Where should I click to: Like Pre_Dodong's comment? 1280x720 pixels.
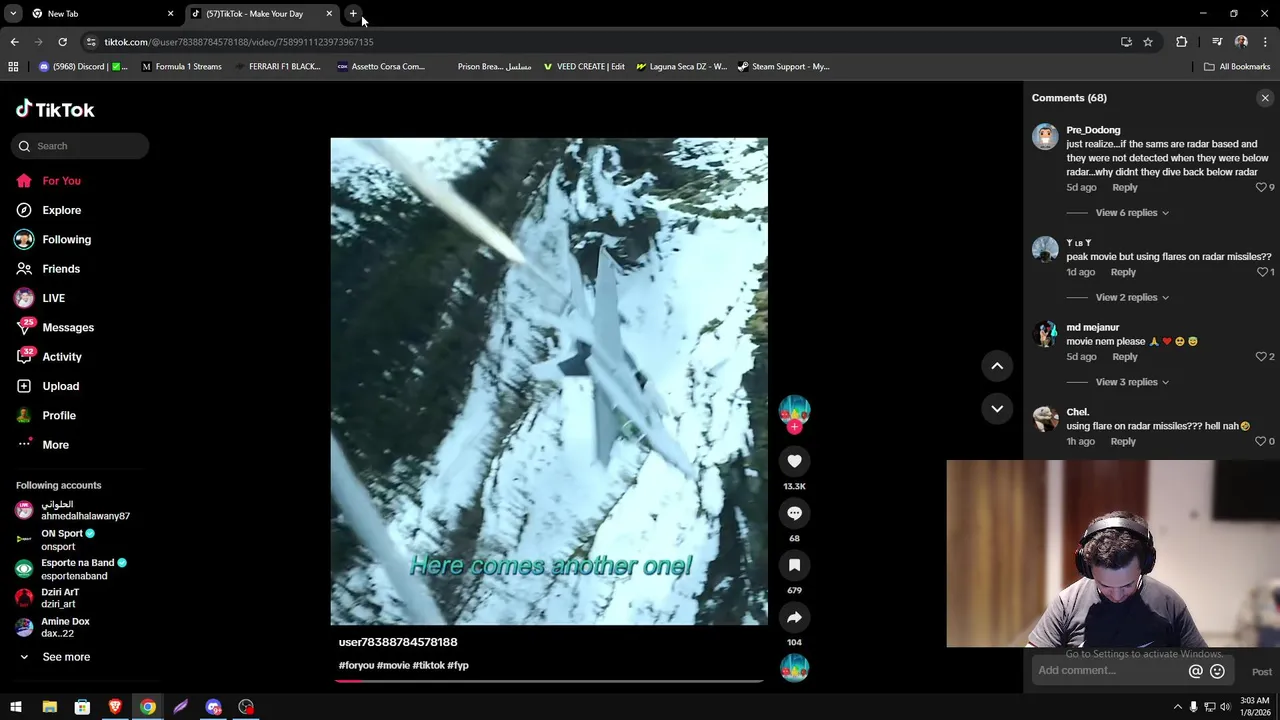(x=1261, y=187)
